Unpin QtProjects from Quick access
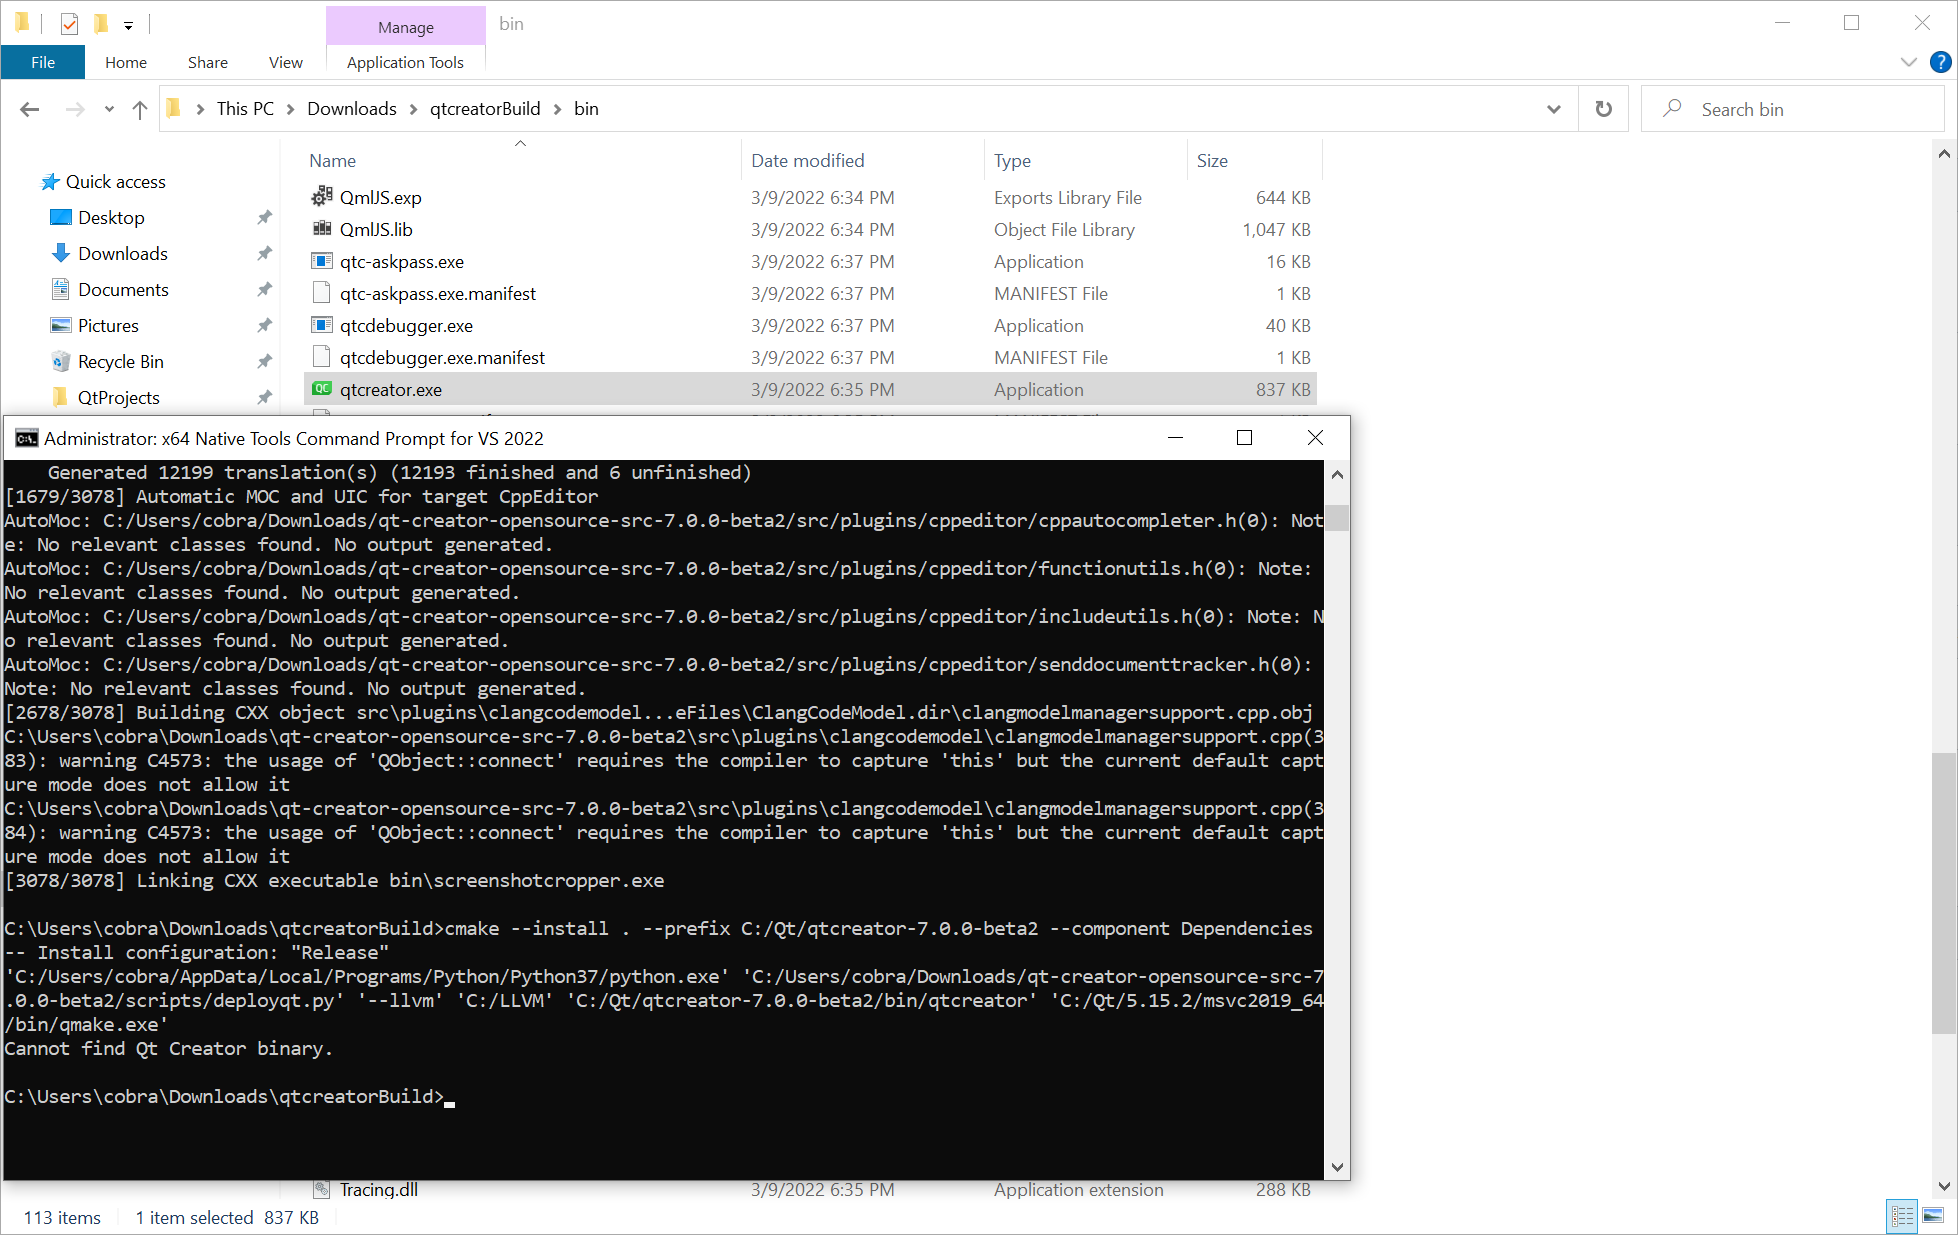The width and height of the screenshot is (1958, 1235). (264, 397)
